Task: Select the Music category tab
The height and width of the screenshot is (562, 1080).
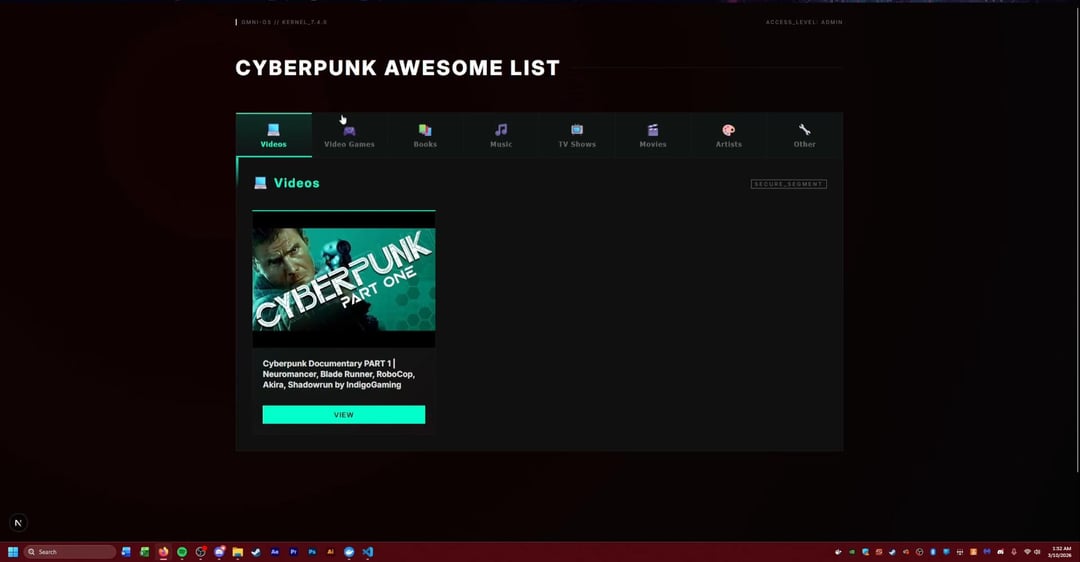Action: (501, 135)
